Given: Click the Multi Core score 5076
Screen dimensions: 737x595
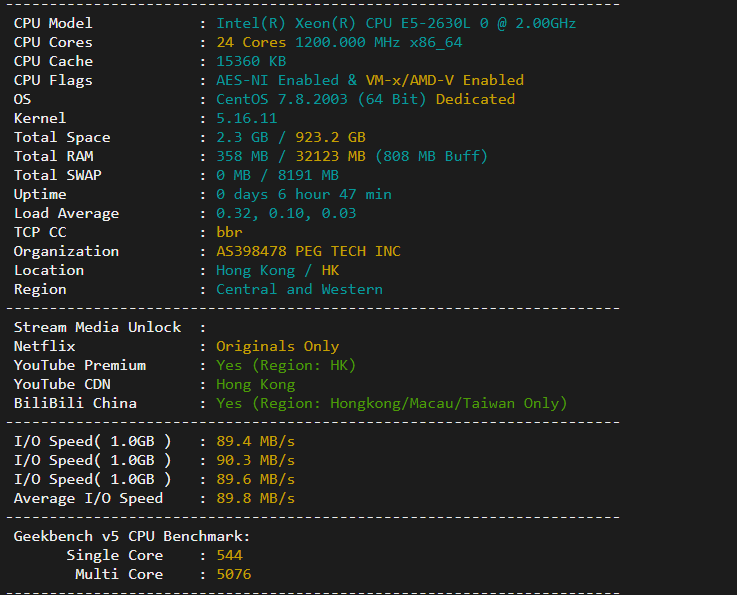Looking at the screenshot, I should 233,574.
